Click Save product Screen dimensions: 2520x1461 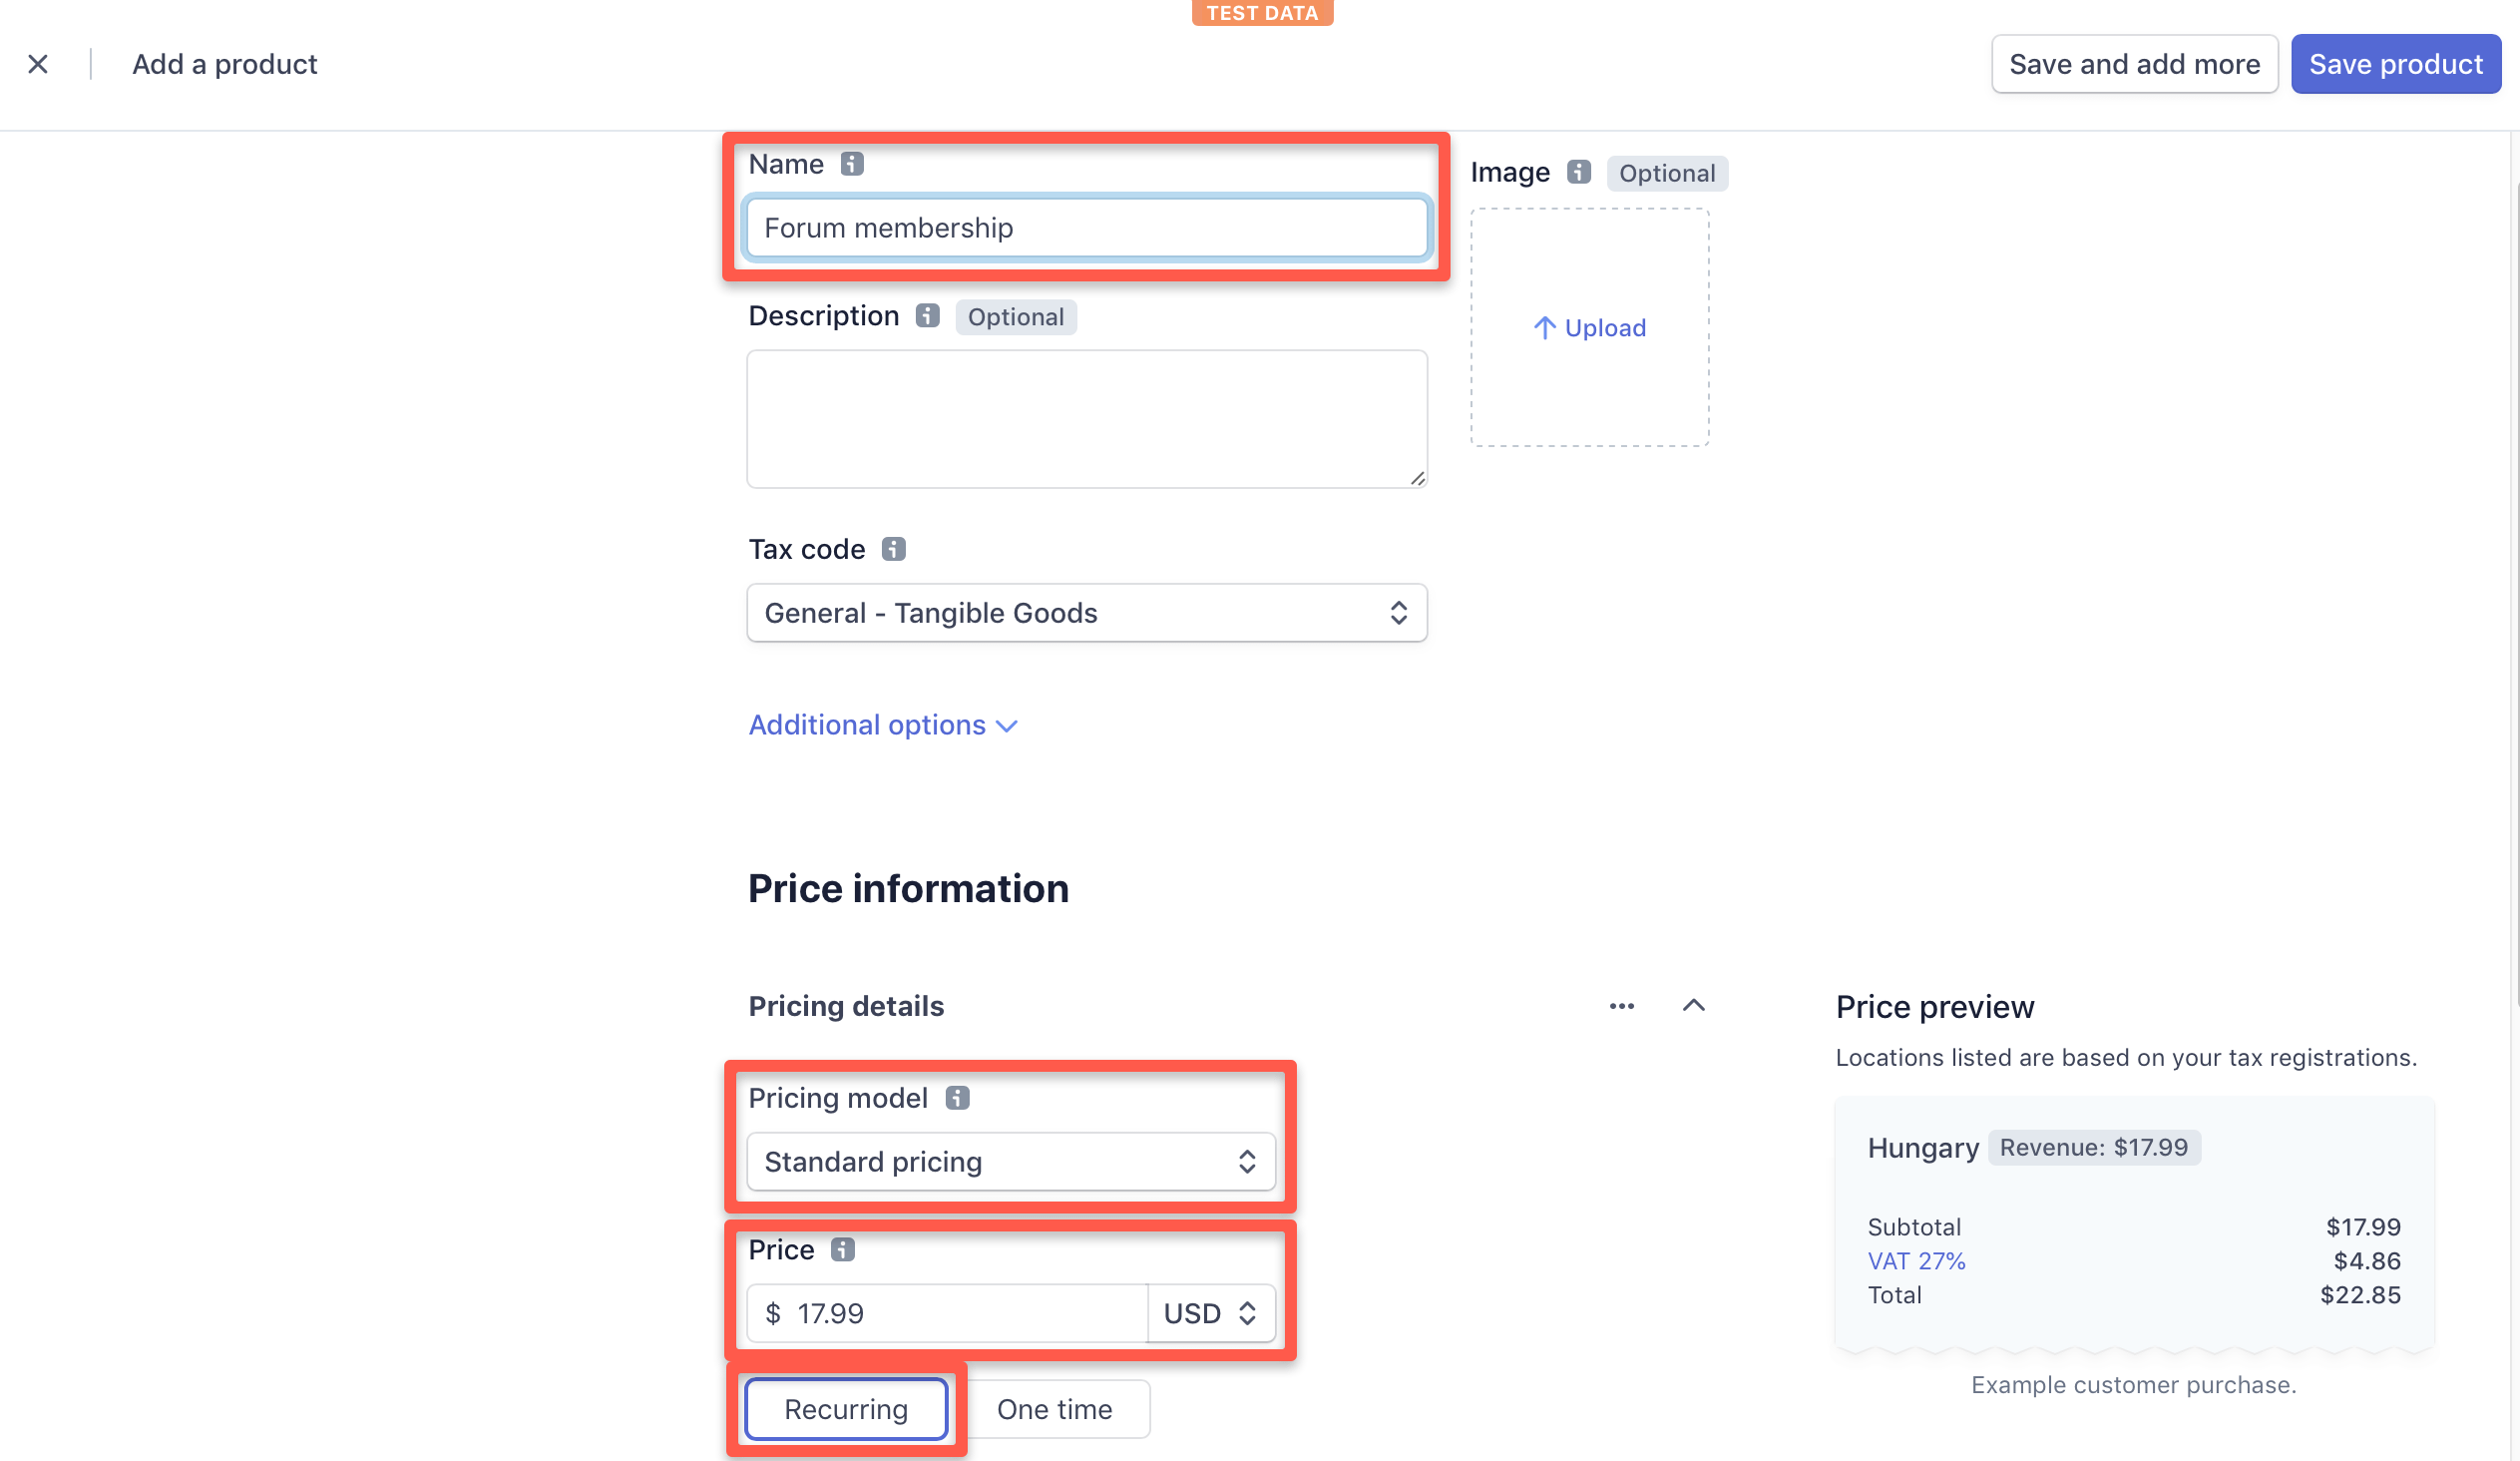click(x=2395, y=63)
